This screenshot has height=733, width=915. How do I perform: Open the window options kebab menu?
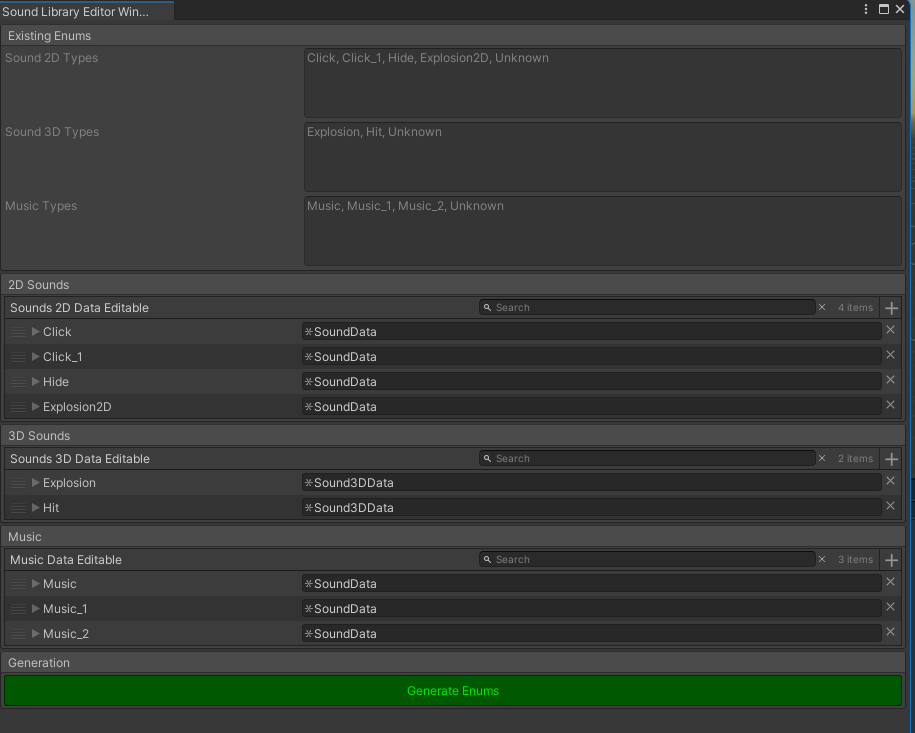(866, 9)
